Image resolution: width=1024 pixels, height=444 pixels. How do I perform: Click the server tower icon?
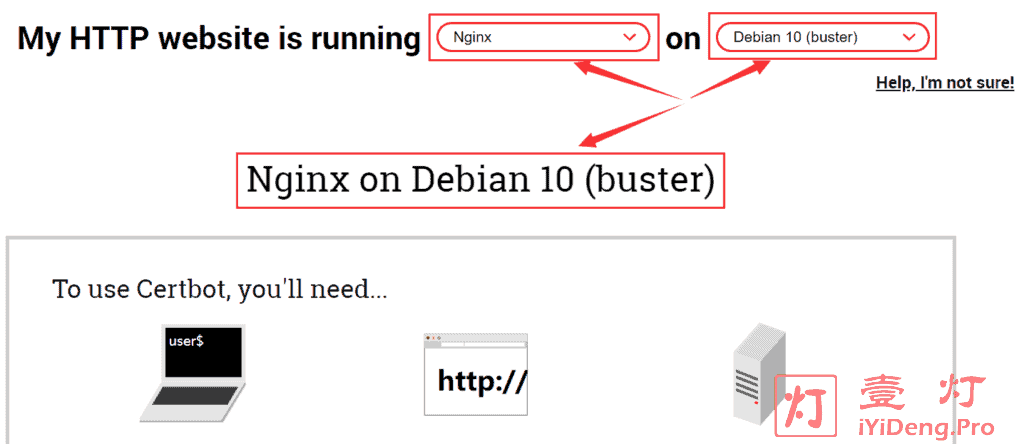tap(758, 373)
